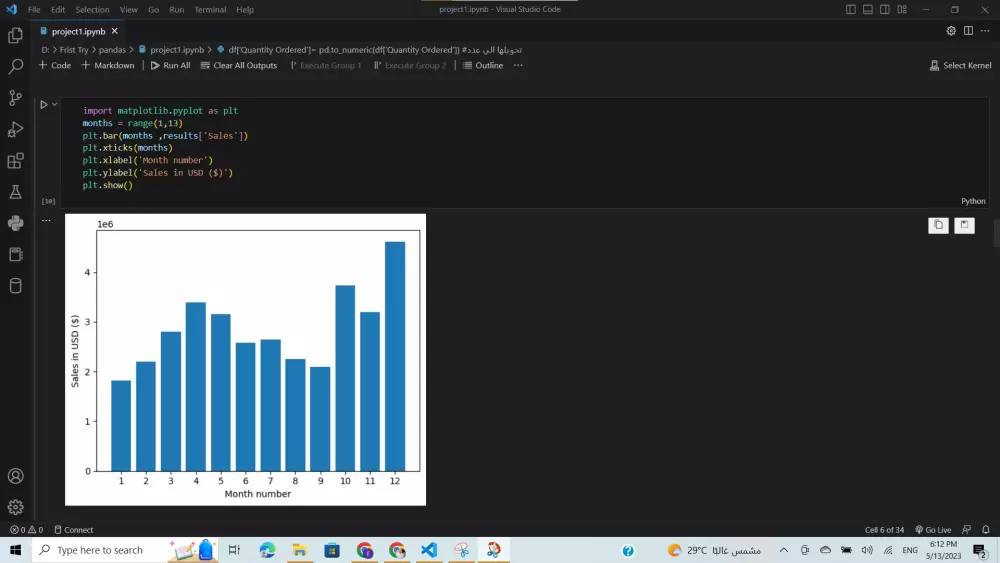1000x563 pixels.
Task: Split the editor right
Action: pyautogui.click(x=968, y=31)
